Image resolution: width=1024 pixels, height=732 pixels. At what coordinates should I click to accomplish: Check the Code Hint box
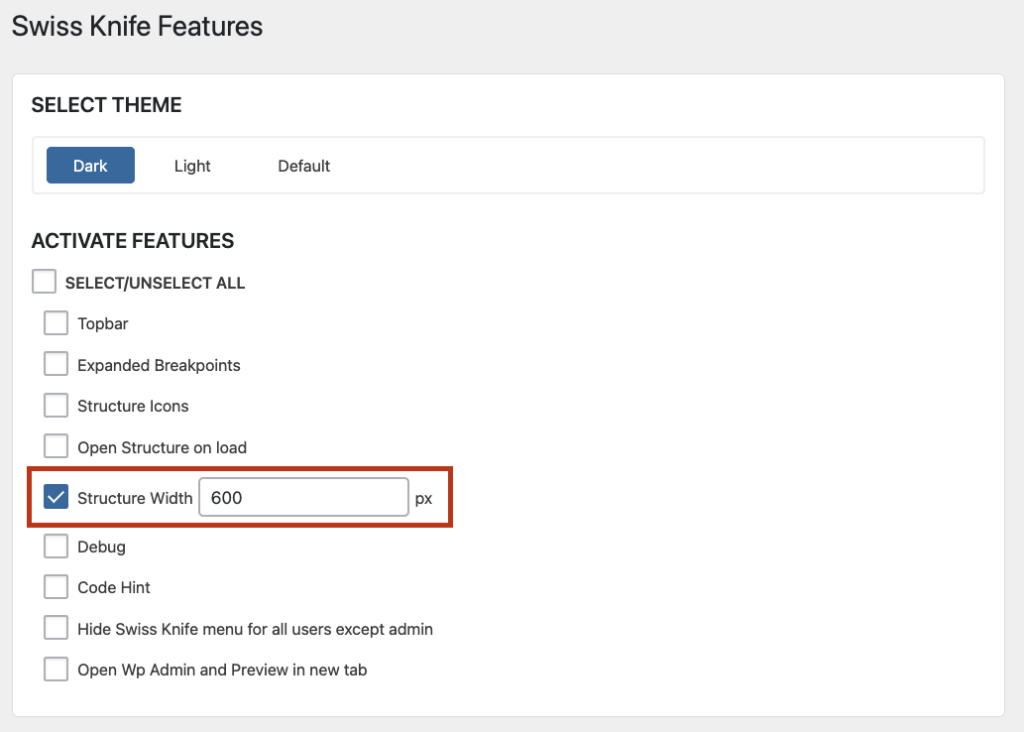coord(56,587)
